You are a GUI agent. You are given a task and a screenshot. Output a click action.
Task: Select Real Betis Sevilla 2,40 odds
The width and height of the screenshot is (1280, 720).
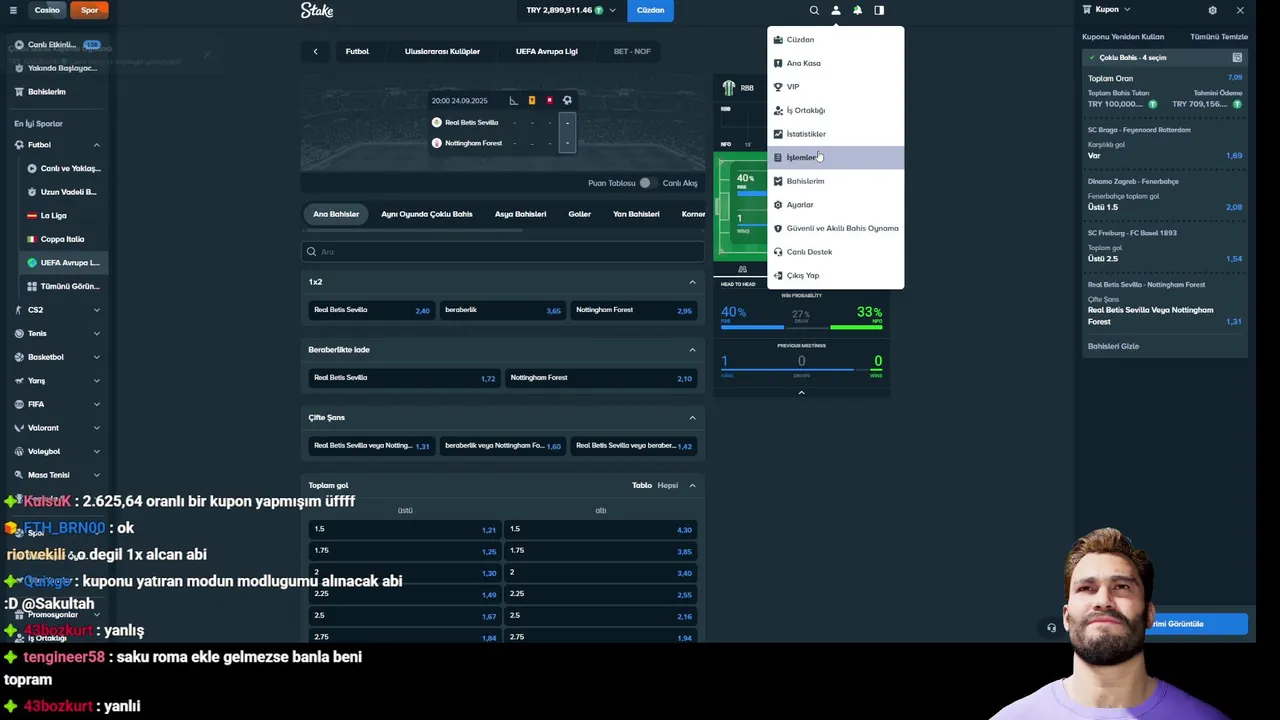(x=371, y=310)
